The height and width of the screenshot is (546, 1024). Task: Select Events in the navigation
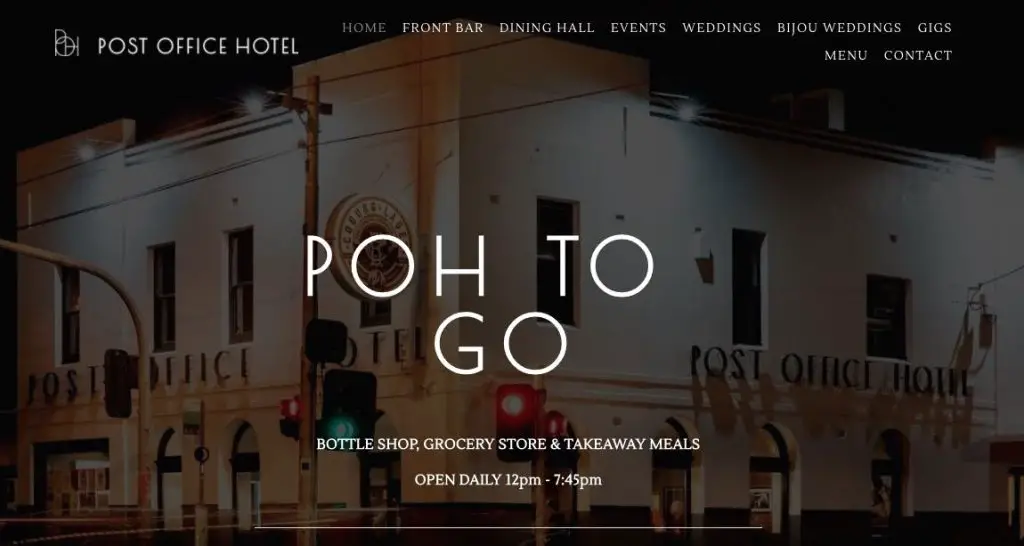638,27
